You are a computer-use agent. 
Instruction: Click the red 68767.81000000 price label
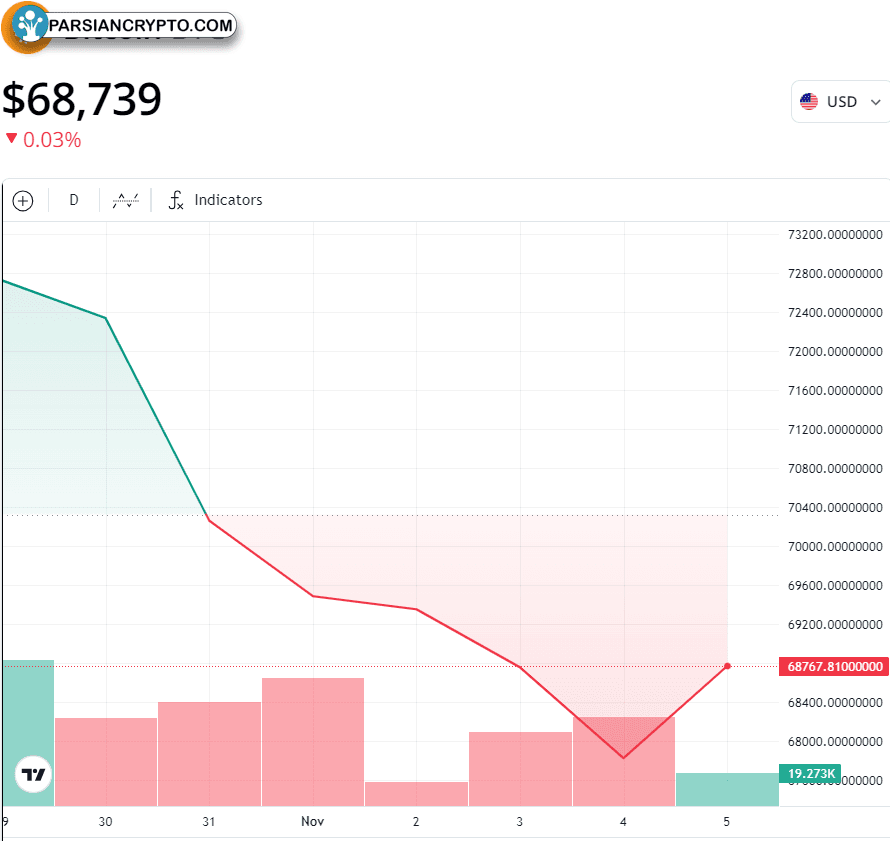coord(834,666)
